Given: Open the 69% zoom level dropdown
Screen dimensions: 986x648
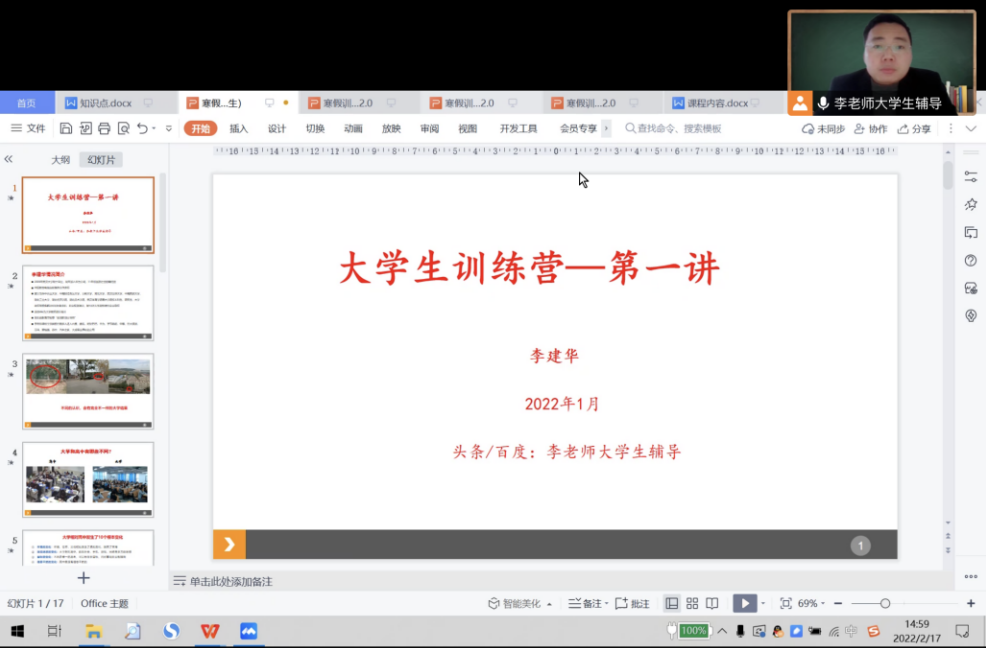Looking at the screenshot, I should click(812, 603).
